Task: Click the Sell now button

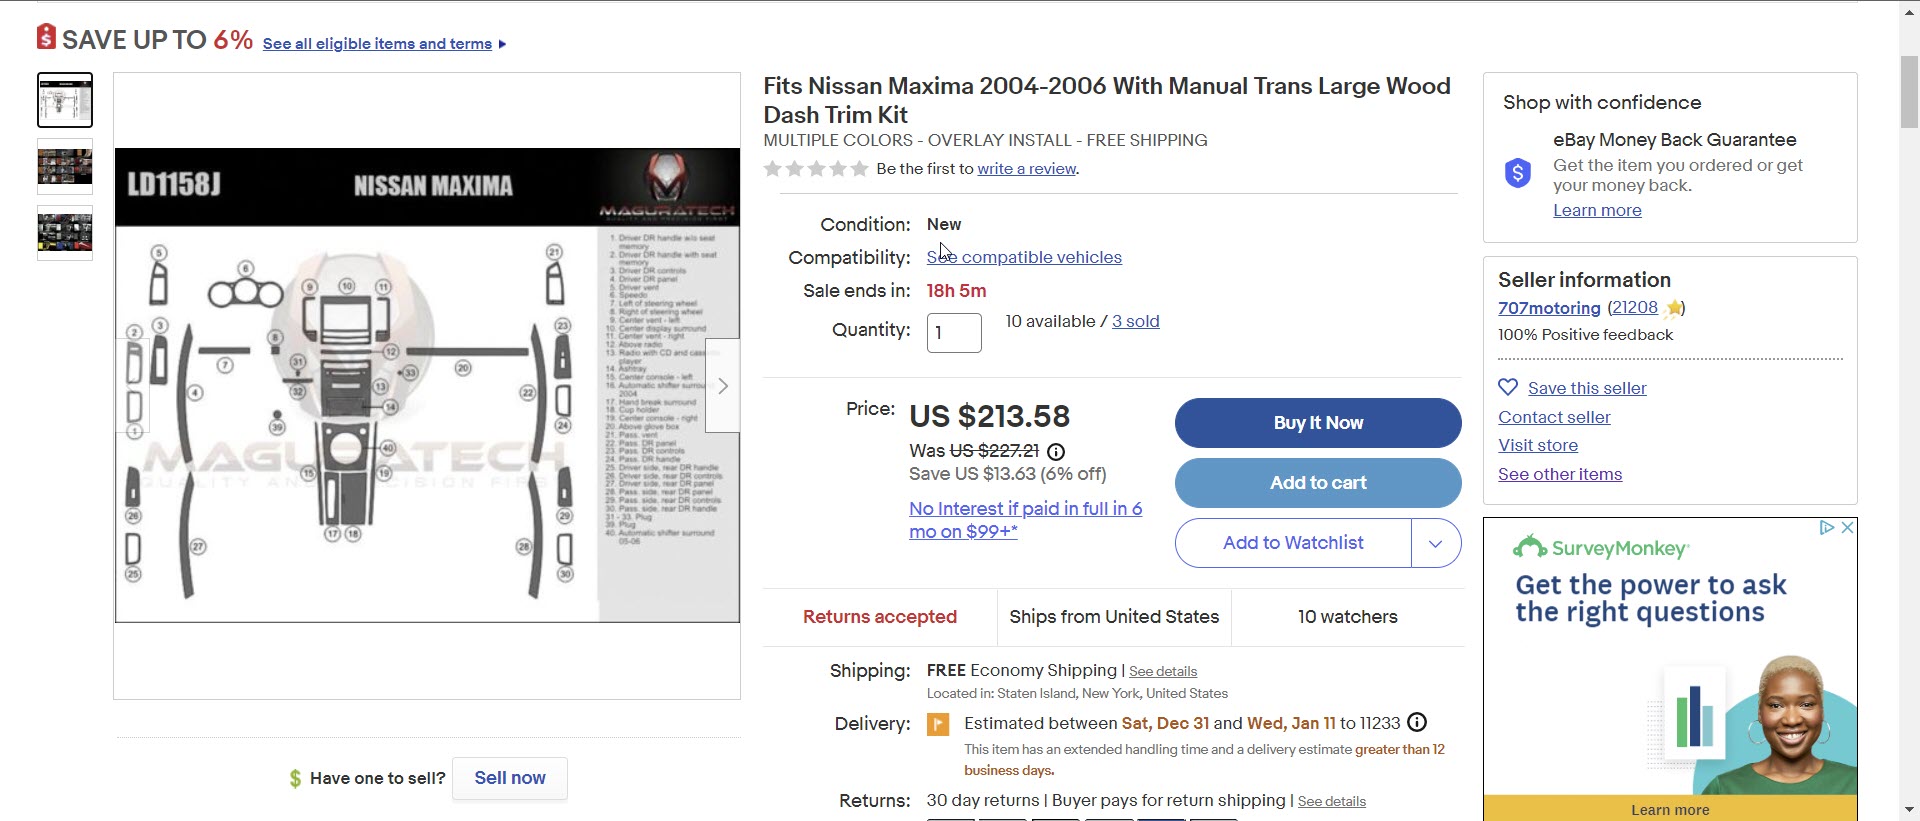Action: pos(509,778)
